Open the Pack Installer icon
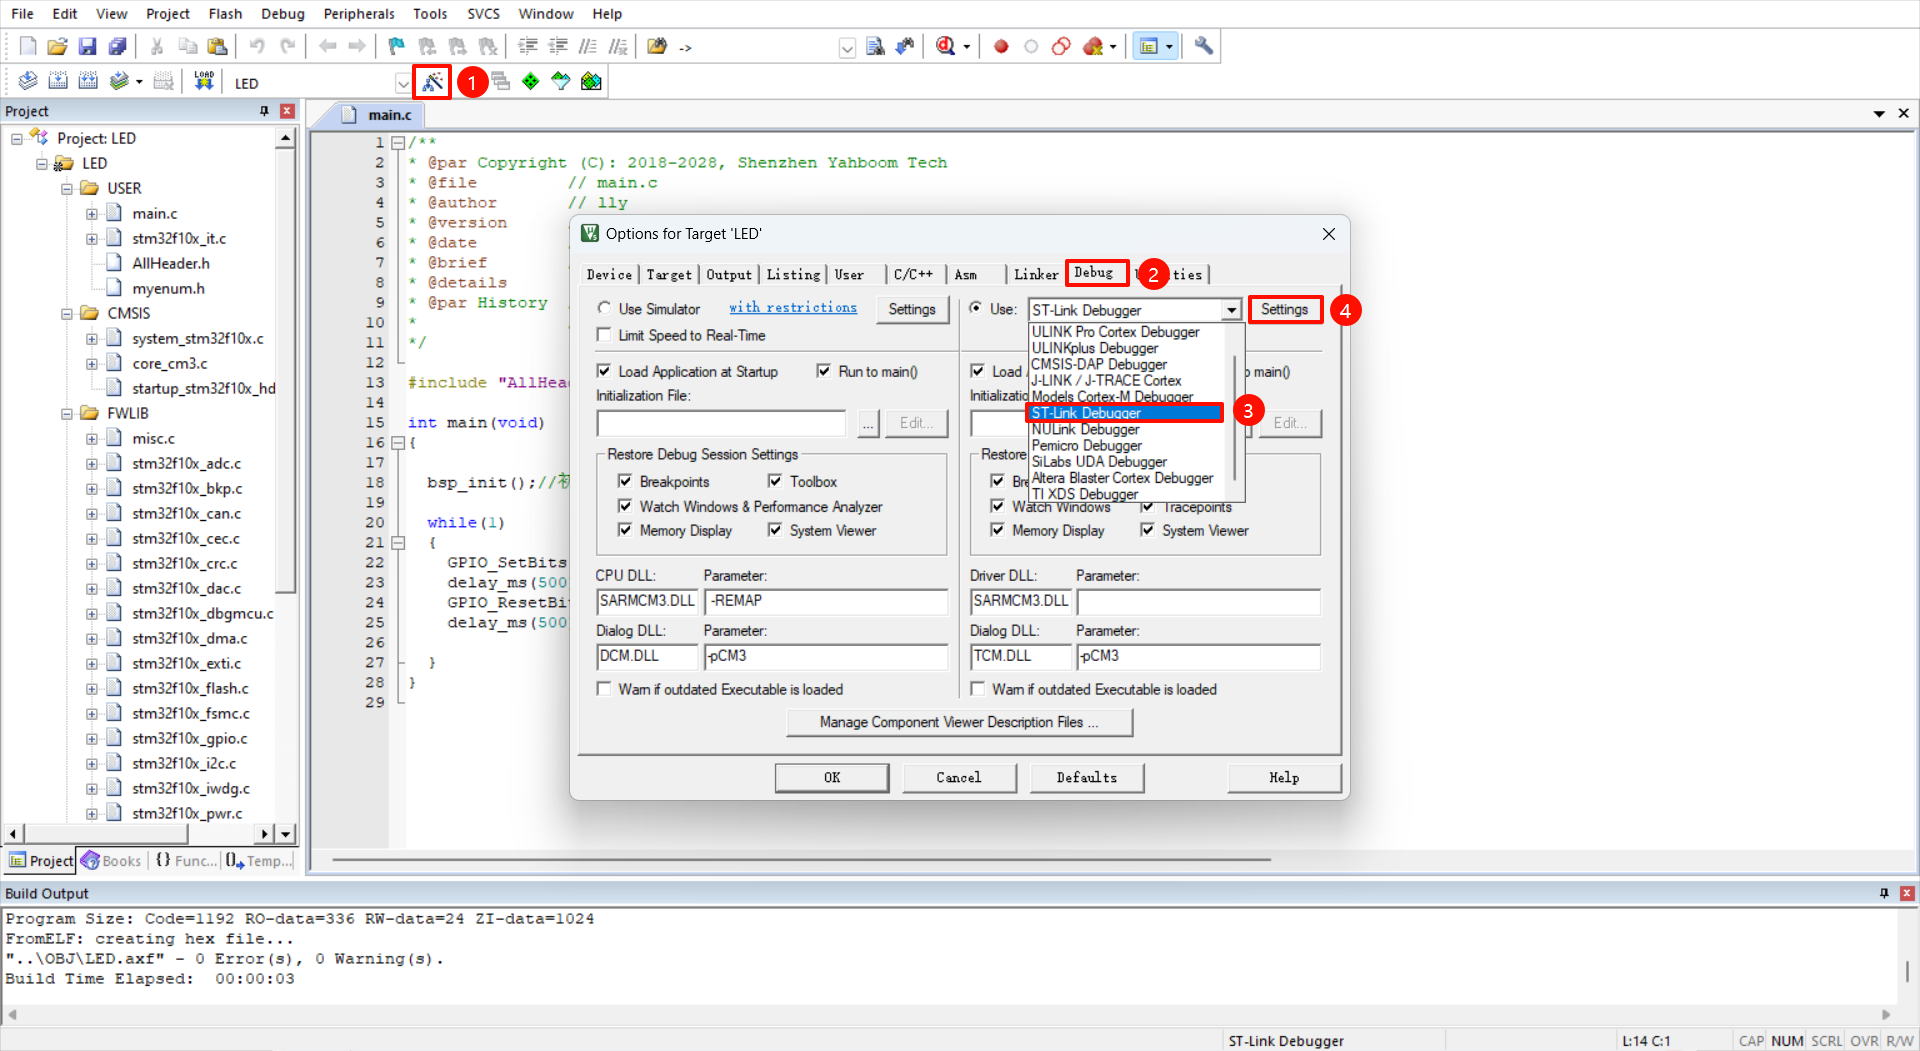Image resolution: width=1920 pixels, height=1051 pixels. 591,82
